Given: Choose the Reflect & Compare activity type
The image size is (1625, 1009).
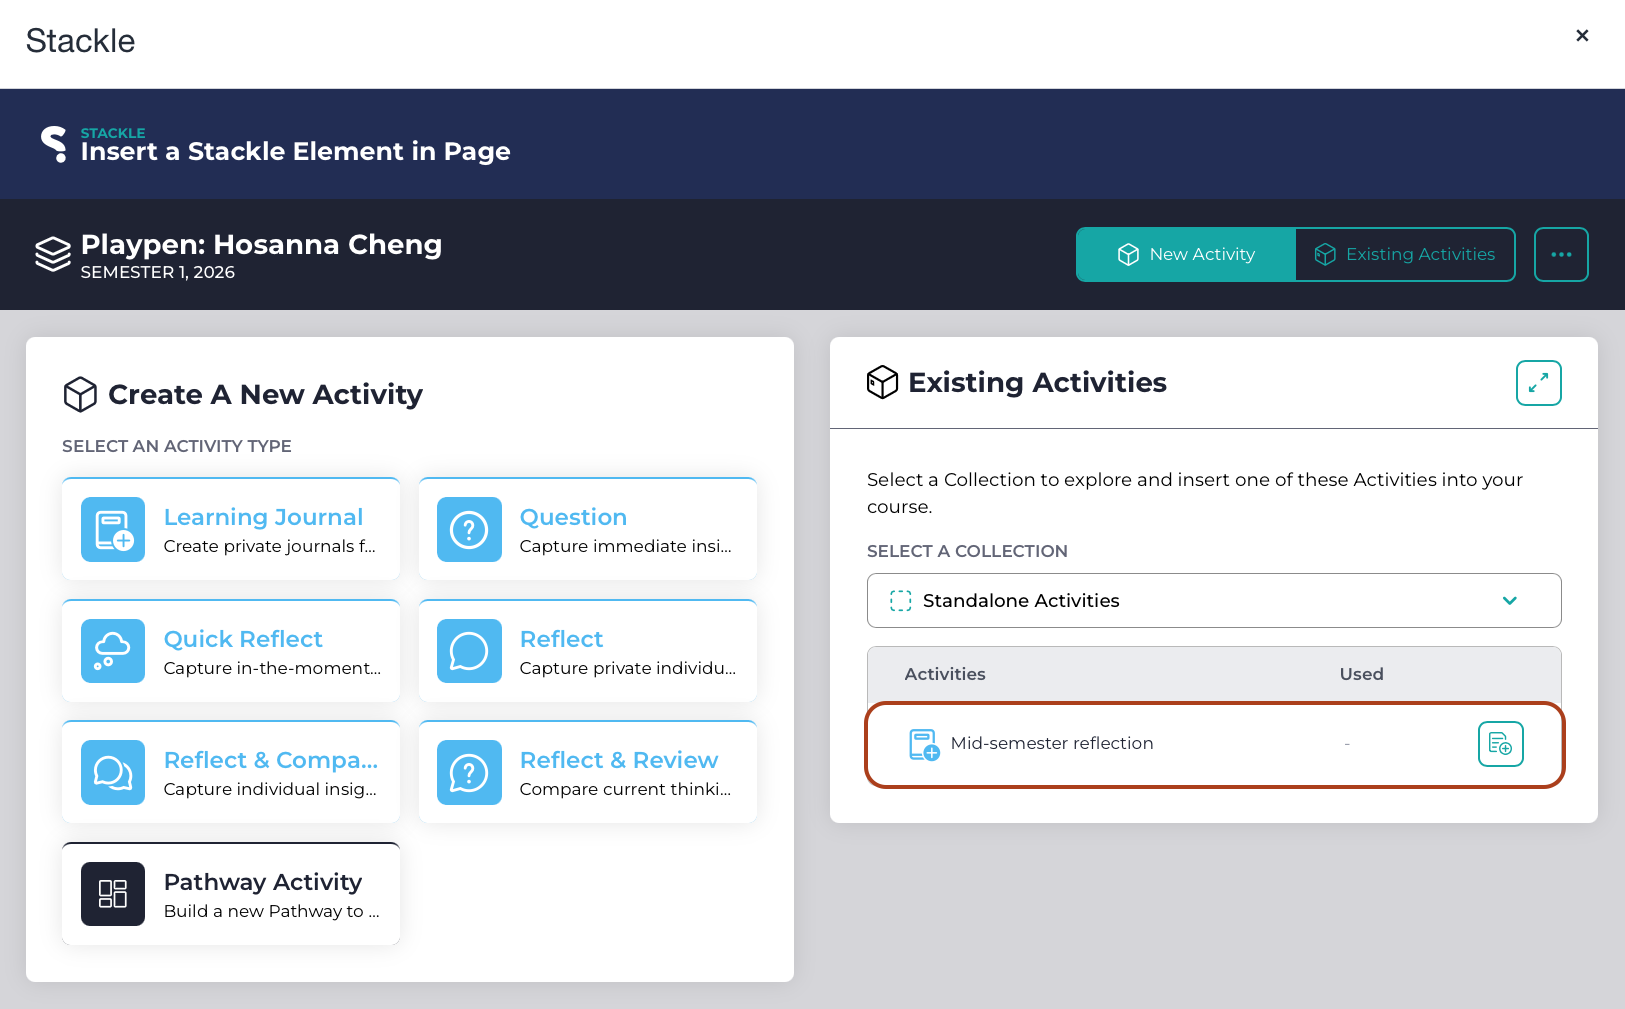Looking at the screenshot, I should tap(231, 772).
